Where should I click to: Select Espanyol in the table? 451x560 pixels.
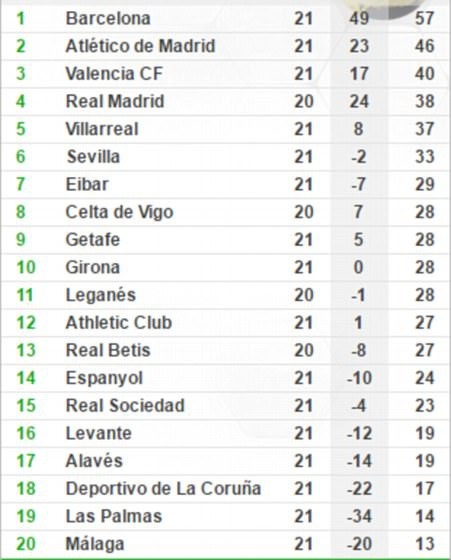[104, 378]
